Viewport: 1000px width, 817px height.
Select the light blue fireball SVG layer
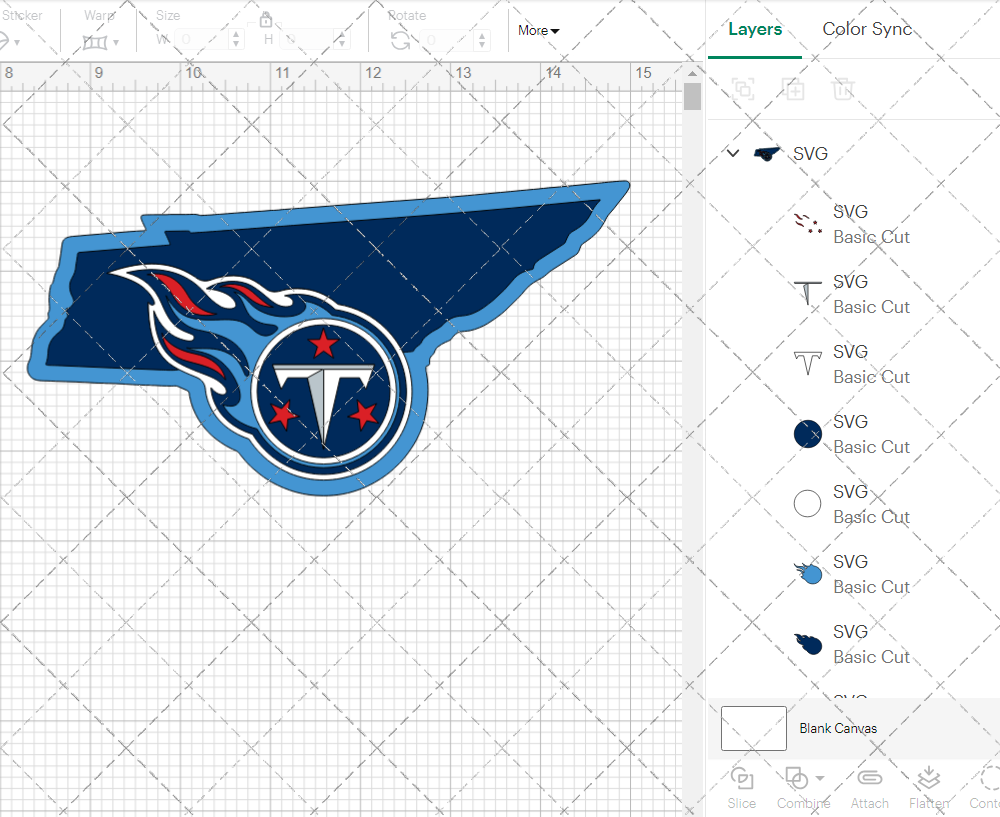[851, 574]
